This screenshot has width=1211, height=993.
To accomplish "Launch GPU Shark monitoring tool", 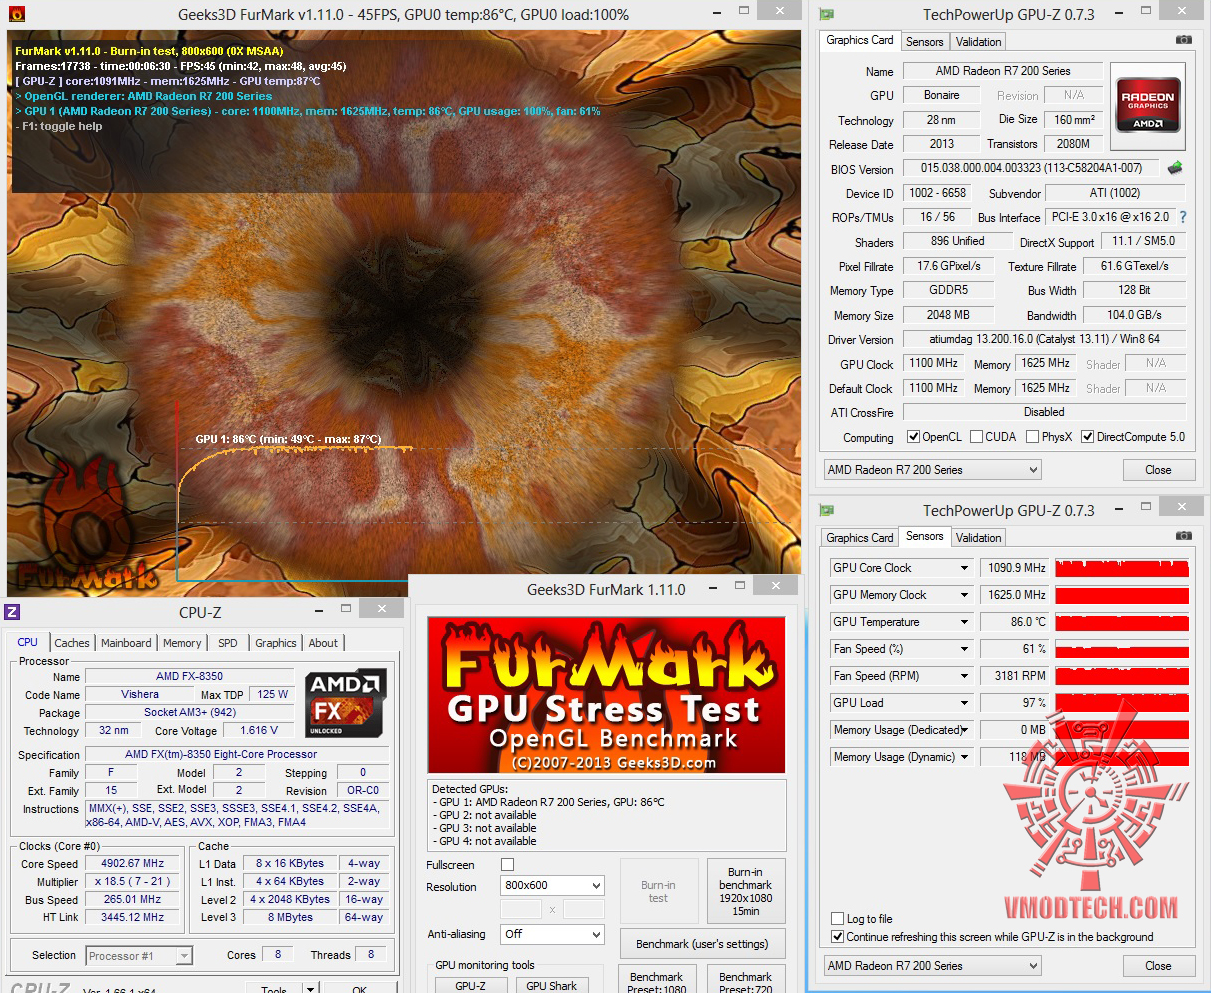I will point(551,985).
